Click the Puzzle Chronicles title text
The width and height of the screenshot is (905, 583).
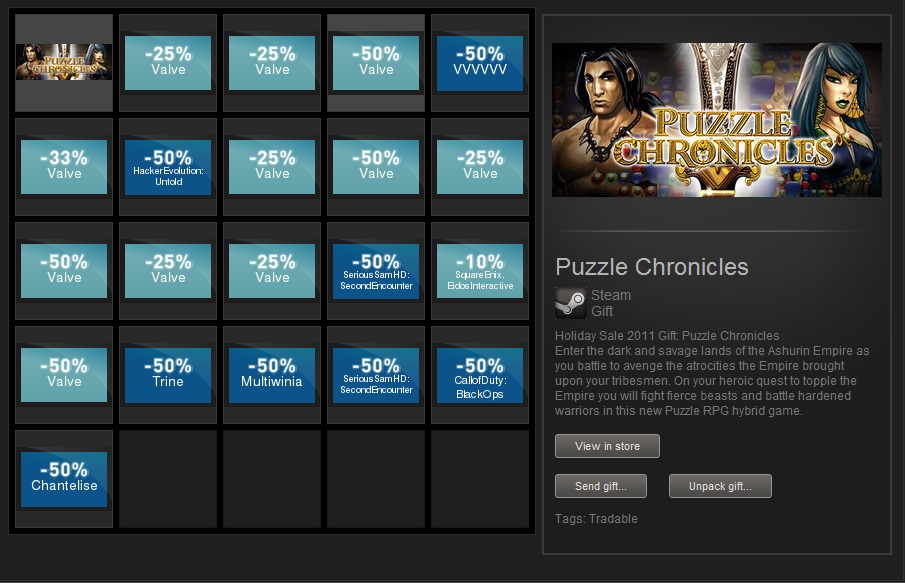pos(652,267)
